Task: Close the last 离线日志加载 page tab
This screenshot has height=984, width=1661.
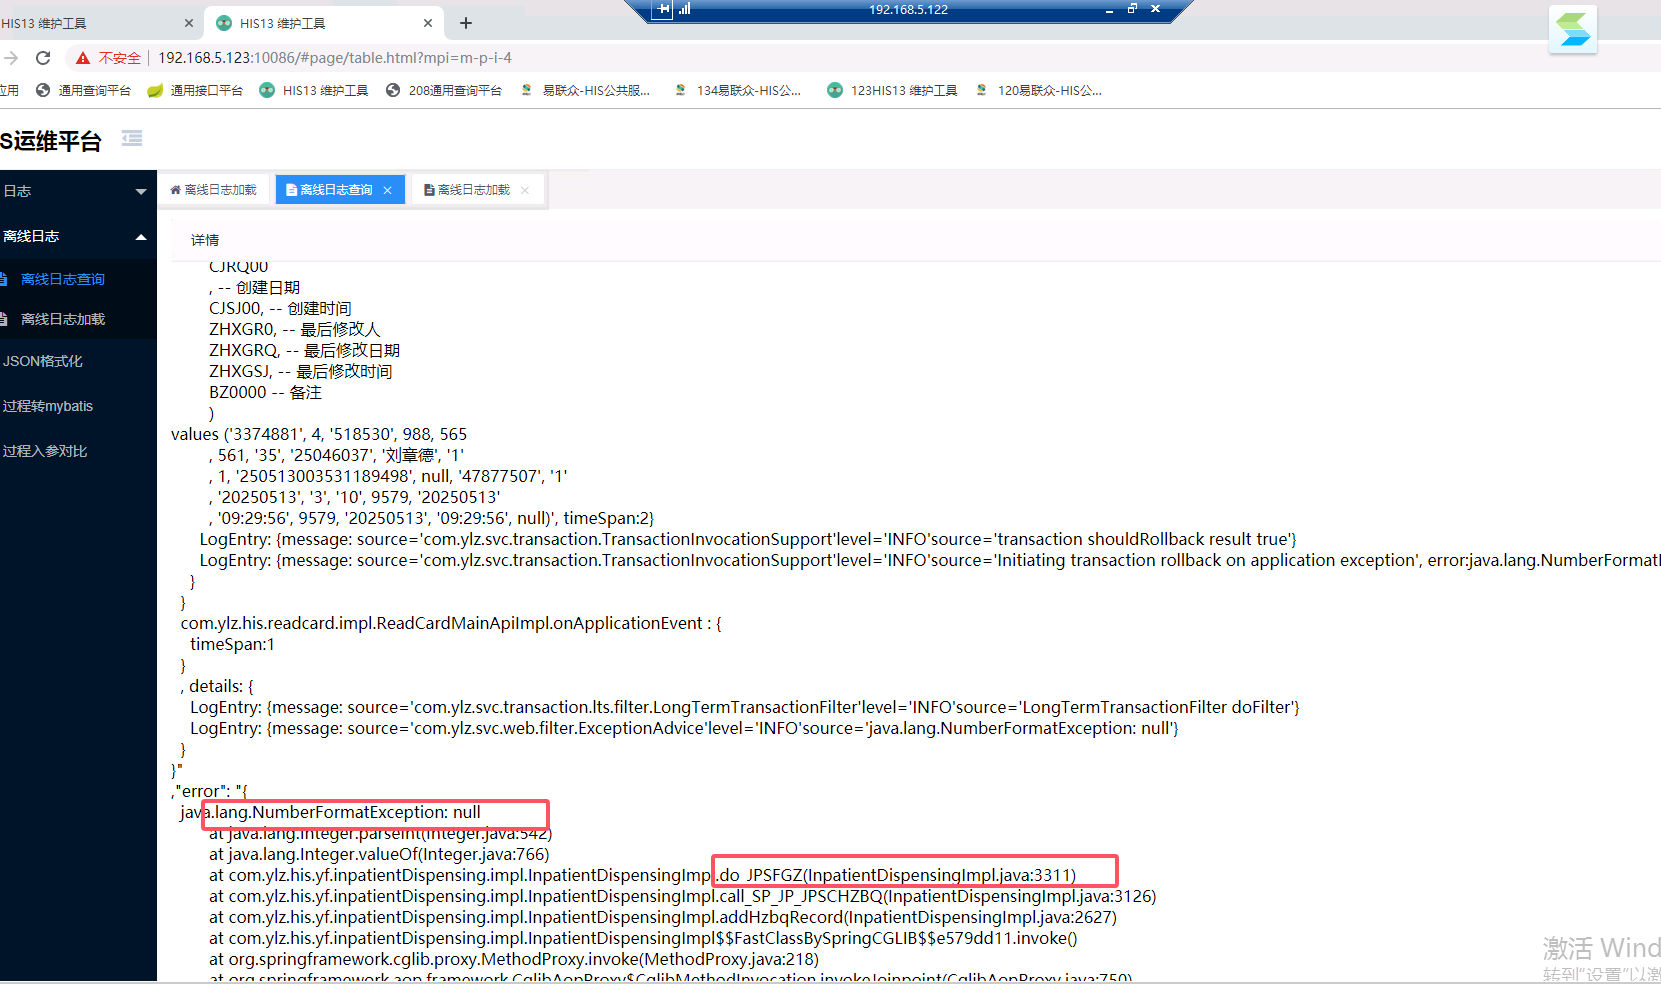Action: (x=525, y=190)
